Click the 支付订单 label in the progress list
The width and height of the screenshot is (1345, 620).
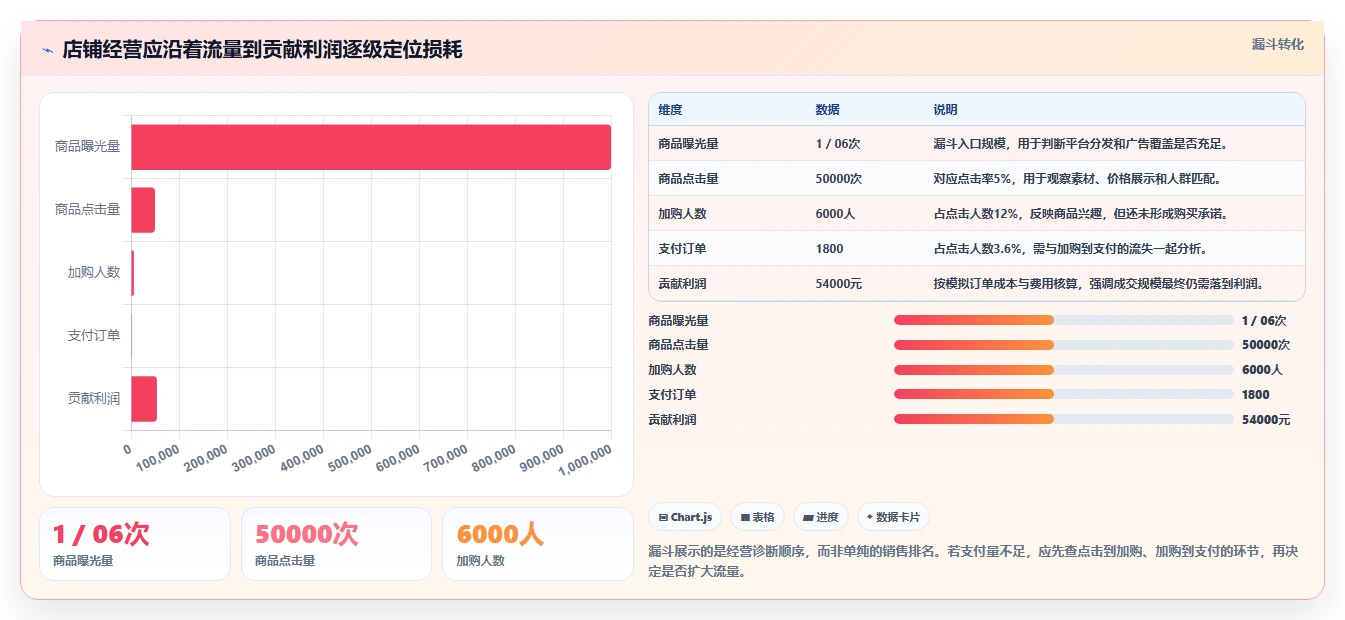[672, 395]
